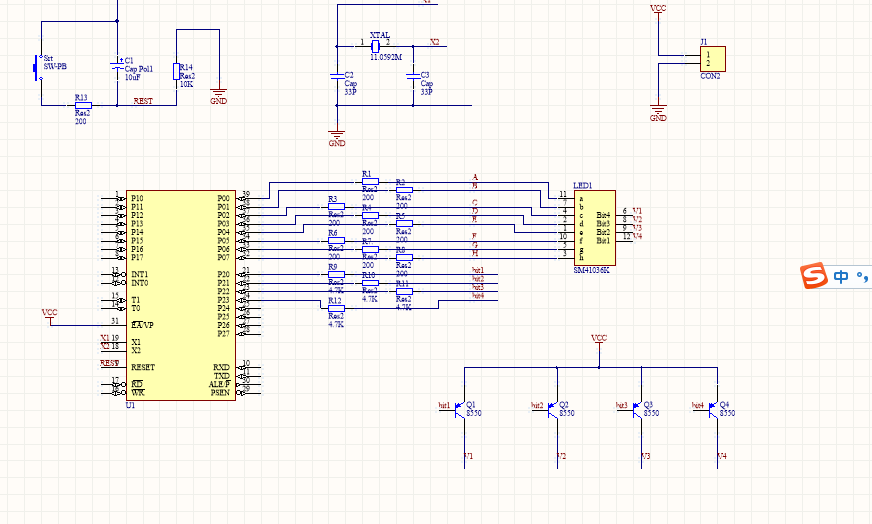Click the bit1 net label at Q1 base
Screen dimensions: 872x524
coord(444,406)
